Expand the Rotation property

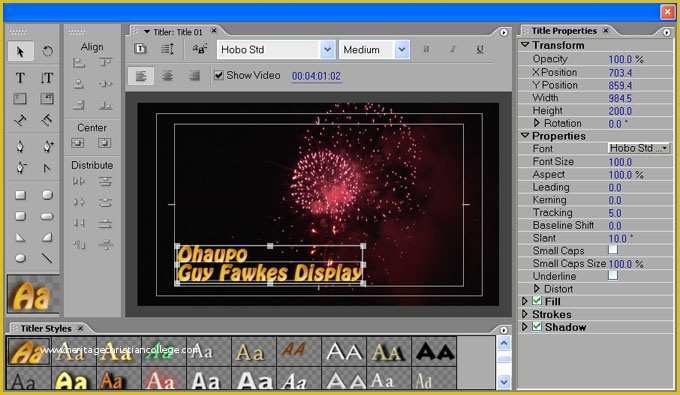click(536, 123)
